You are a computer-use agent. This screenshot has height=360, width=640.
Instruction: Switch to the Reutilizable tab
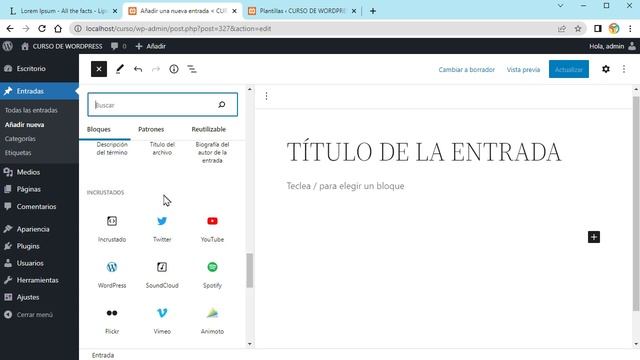pos(209,129)
